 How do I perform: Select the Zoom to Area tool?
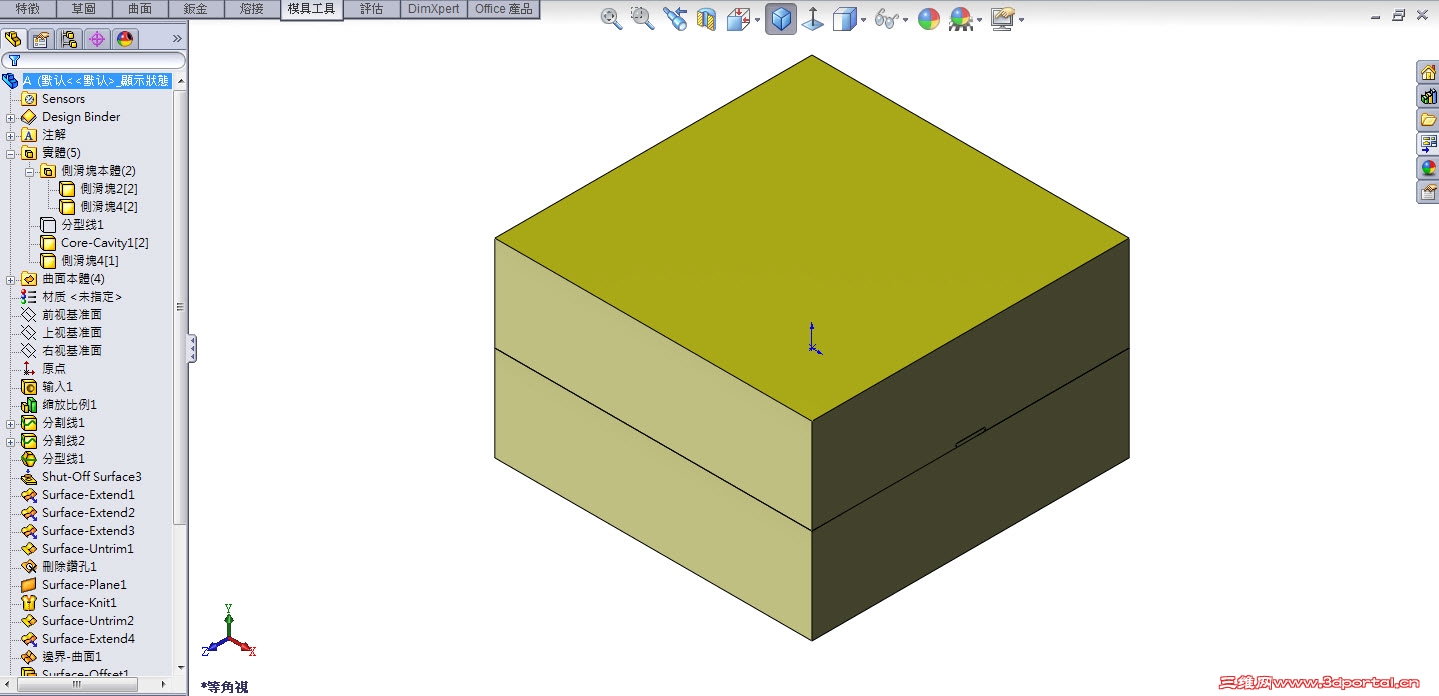point(643,19)
